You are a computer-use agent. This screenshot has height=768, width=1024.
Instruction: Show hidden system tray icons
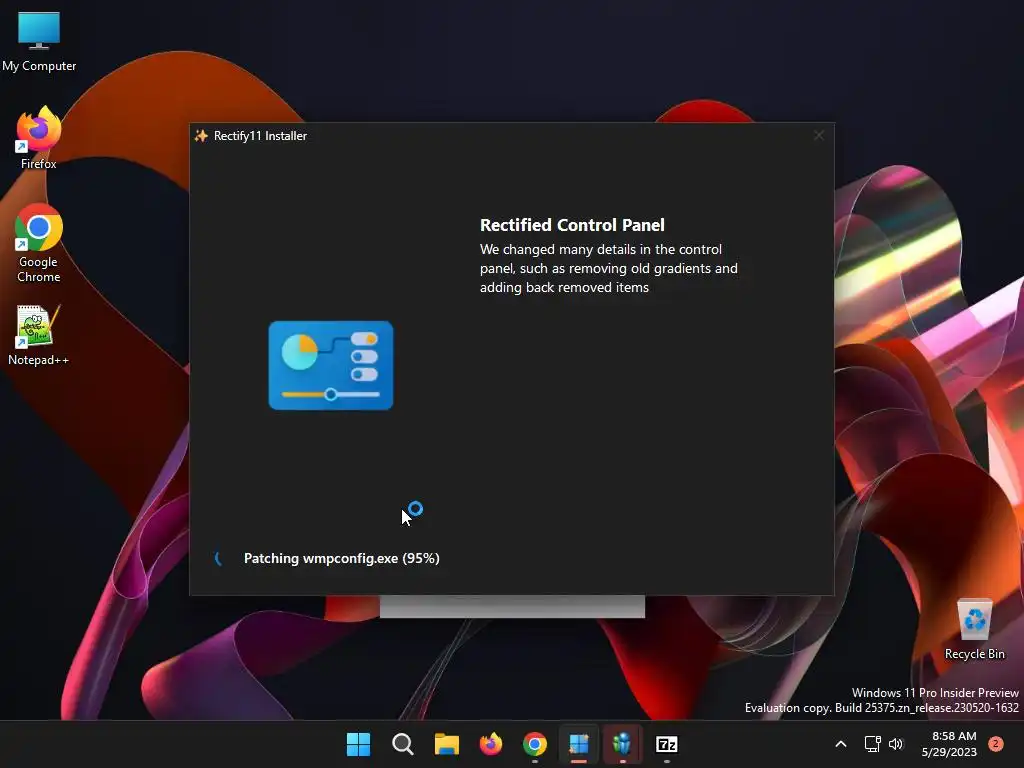(x=841, y=744)
